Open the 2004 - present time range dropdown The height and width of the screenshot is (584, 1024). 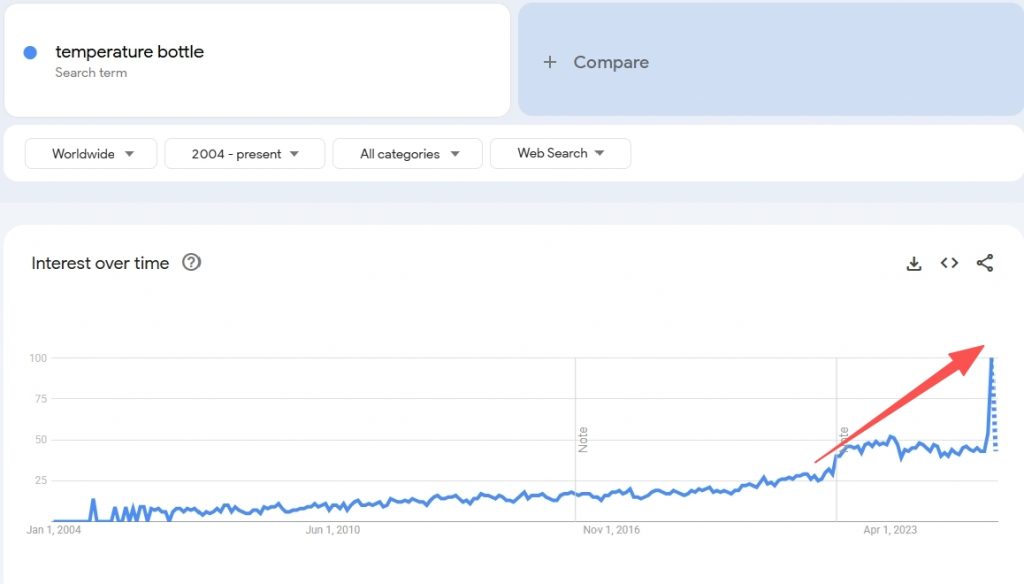[x=245, y=154]
